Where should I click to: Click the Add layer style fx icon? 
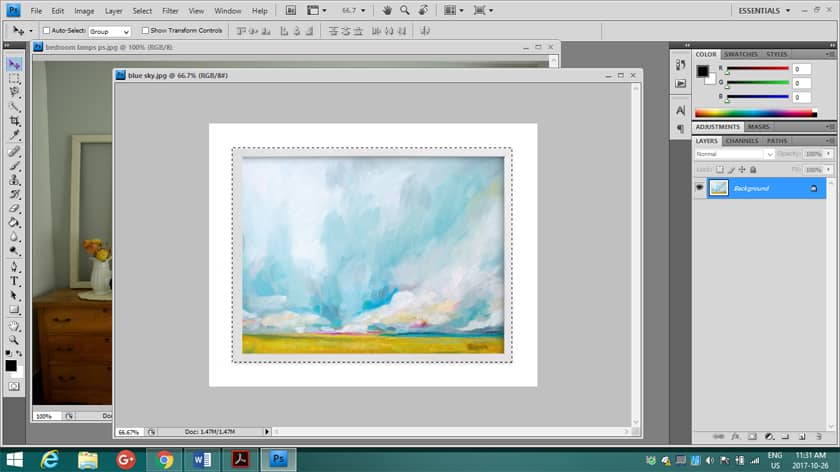[736, 437]
